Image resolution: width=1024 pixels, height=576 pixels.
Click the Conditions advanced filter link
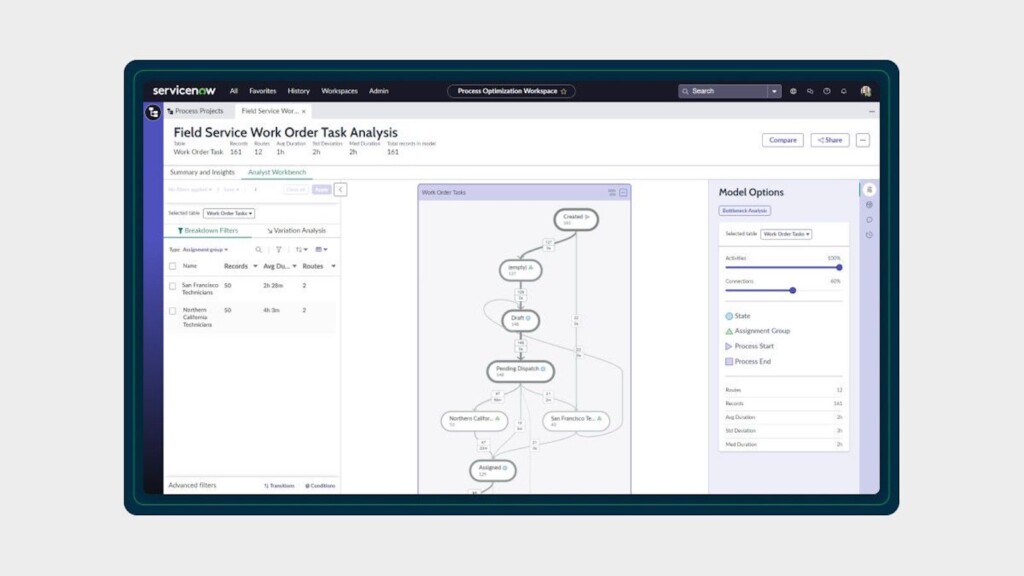click(320, 486)
